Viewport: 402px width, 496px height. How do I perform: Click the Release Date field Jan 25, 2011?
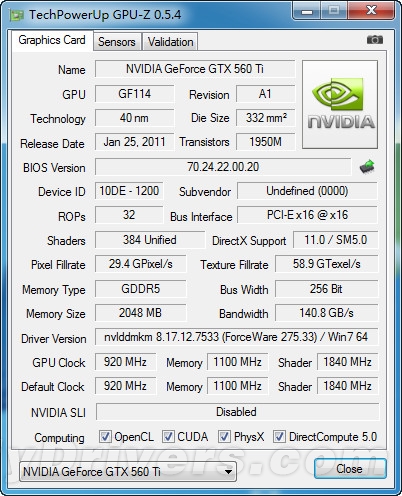[134, 142]
